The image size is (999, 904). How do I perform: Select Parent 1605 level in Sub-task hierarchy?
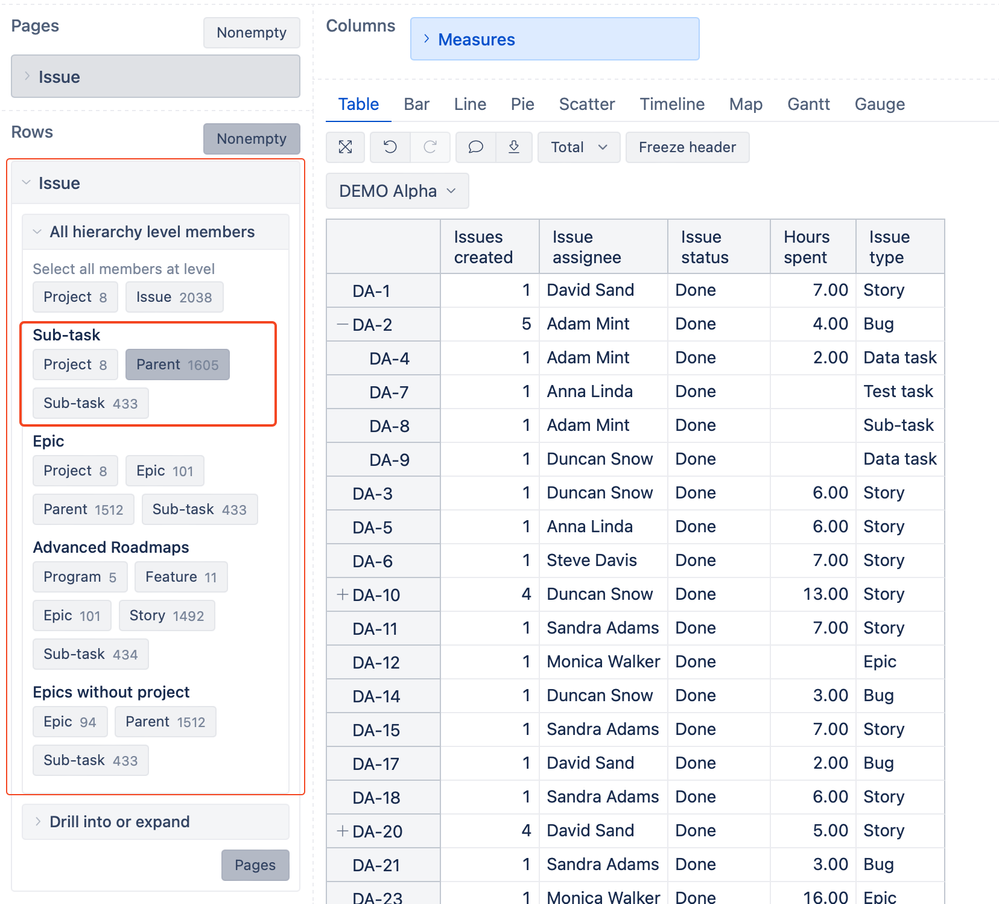click(x=177, y=364)
